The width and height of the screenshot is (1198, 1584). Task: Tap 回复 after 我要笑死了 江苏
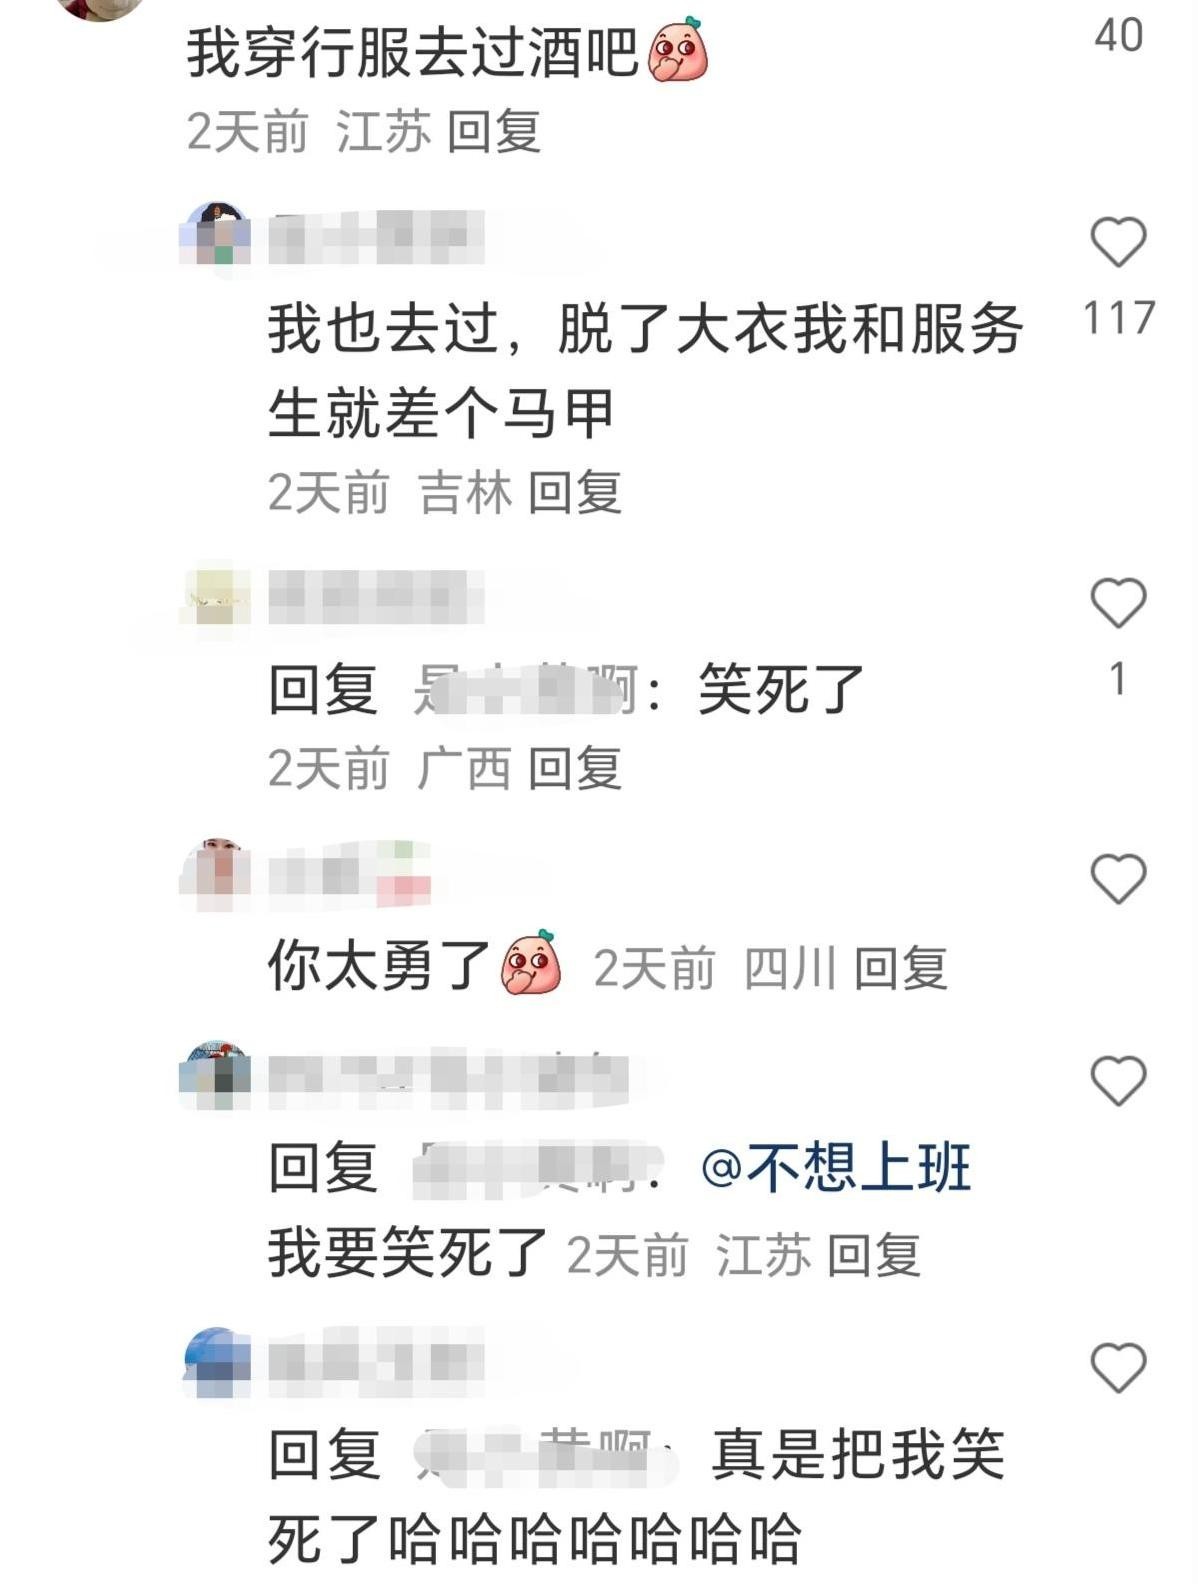point(873,1255)
